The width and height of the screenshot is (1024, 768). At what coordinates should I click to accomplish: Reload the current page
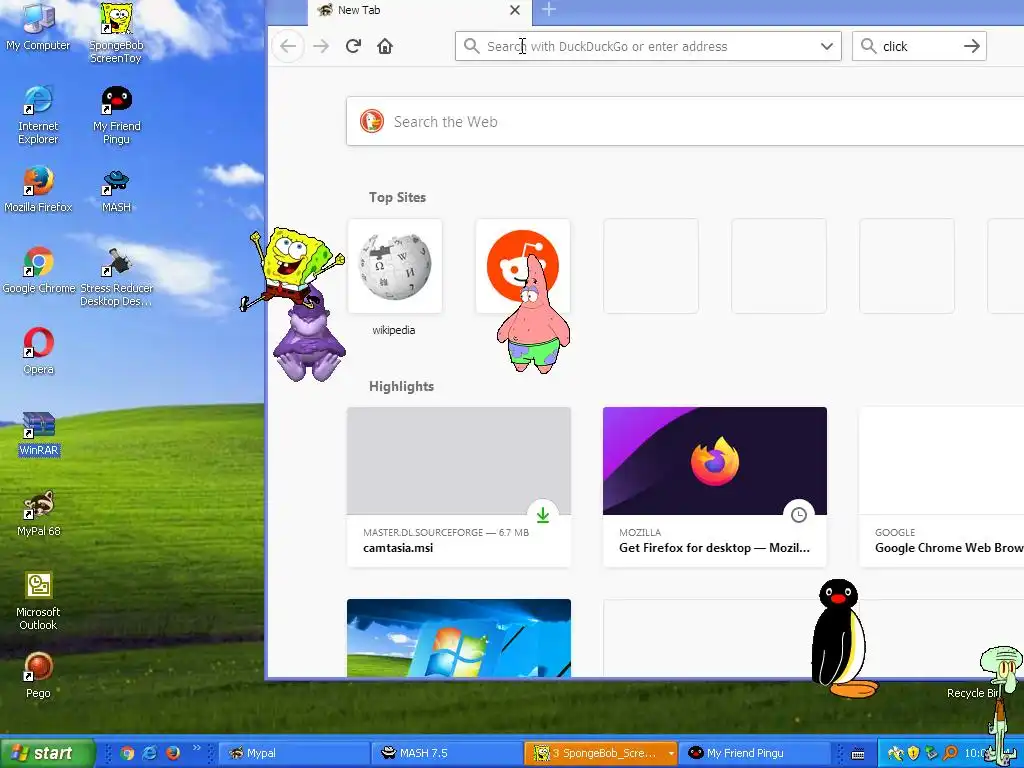point(353,46)
